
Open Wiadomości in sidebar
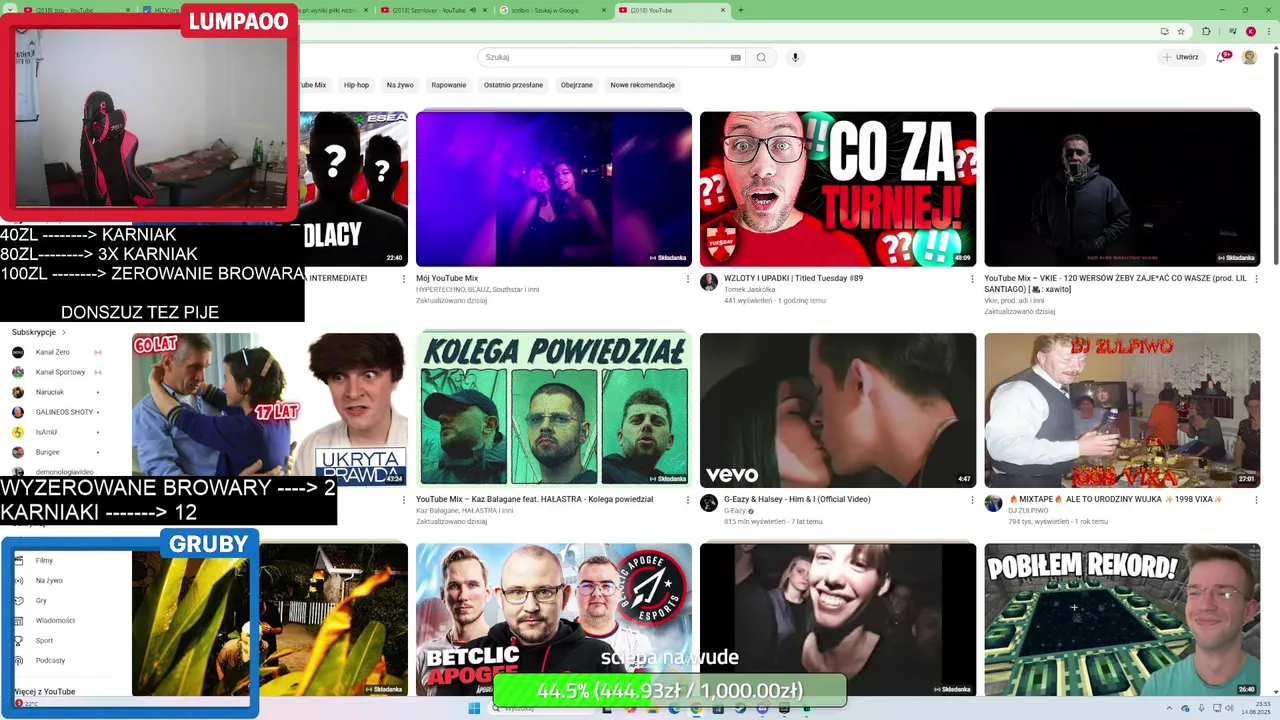pos(55,620)
